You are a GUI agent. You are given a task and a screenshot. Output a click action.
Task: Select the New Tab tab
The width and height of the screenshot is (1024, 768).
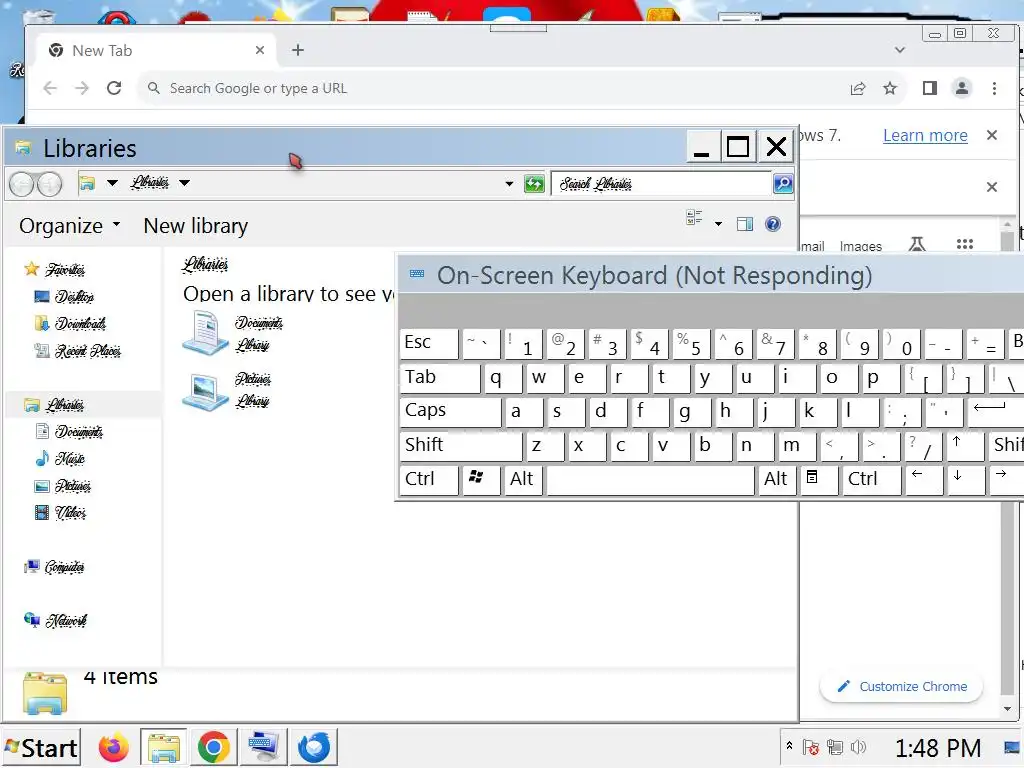click(157, 50)
